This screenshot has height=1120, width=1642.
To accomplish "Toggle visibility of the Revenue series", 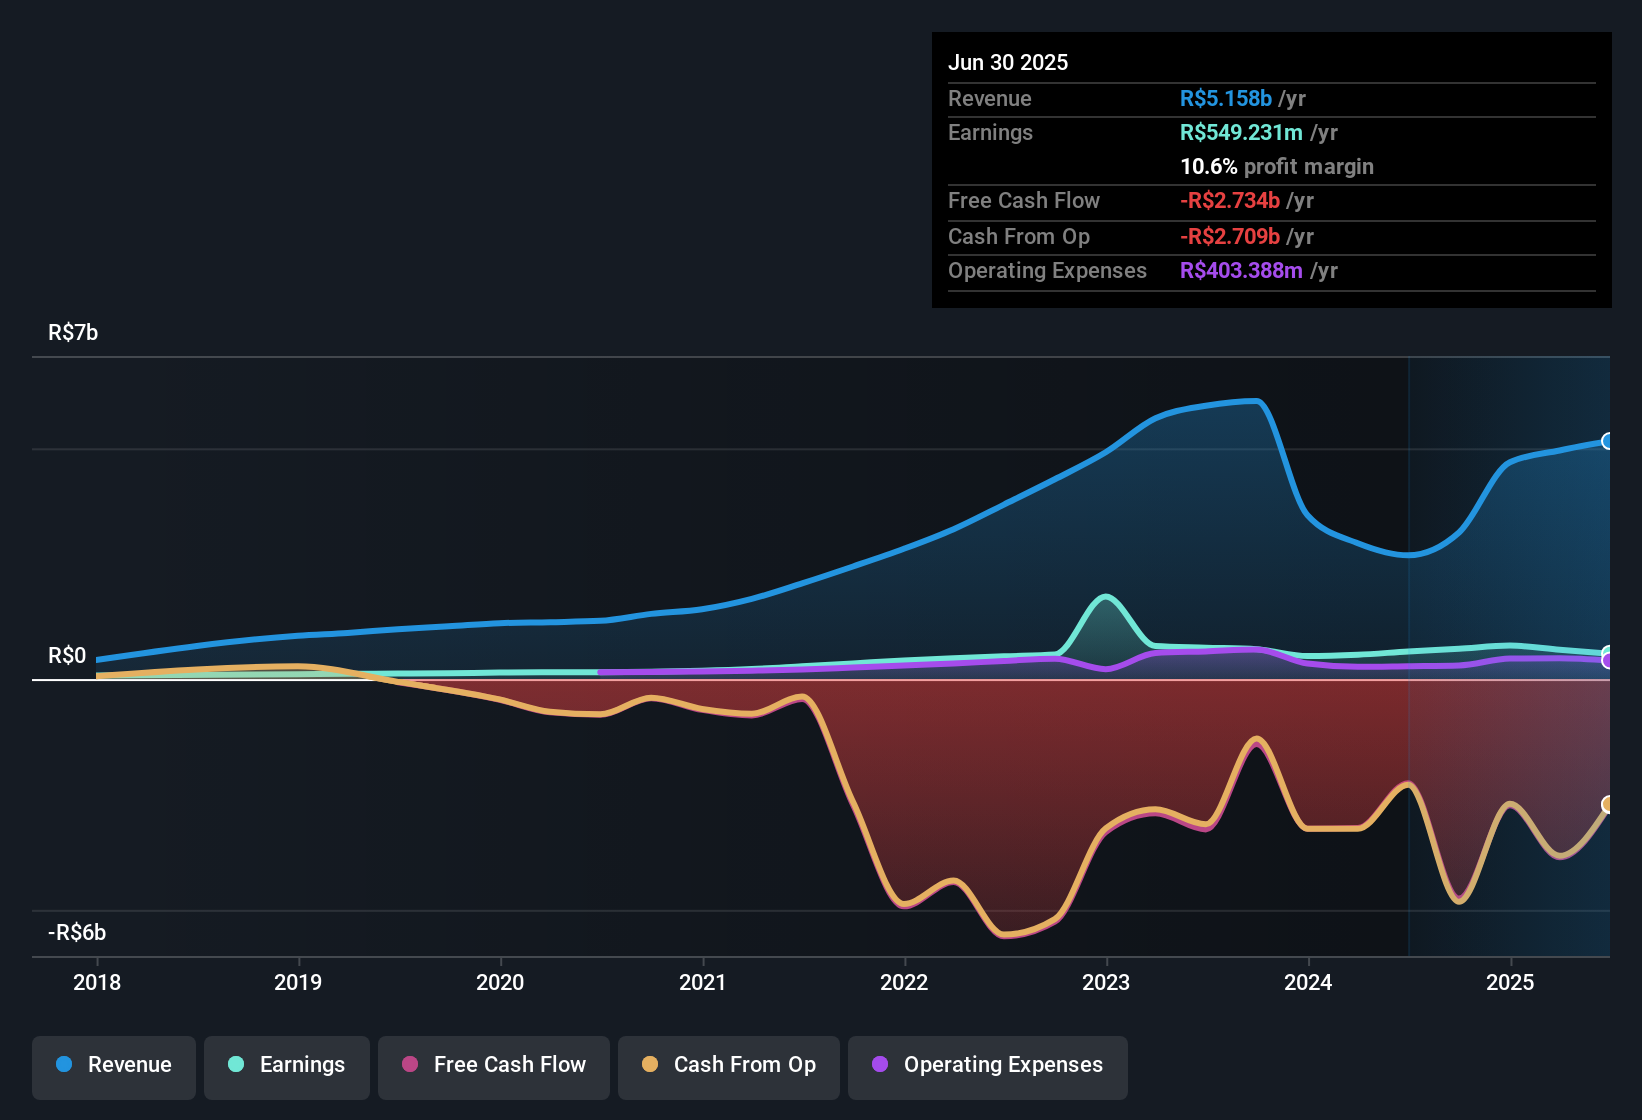I will (x=113, y=1065).
